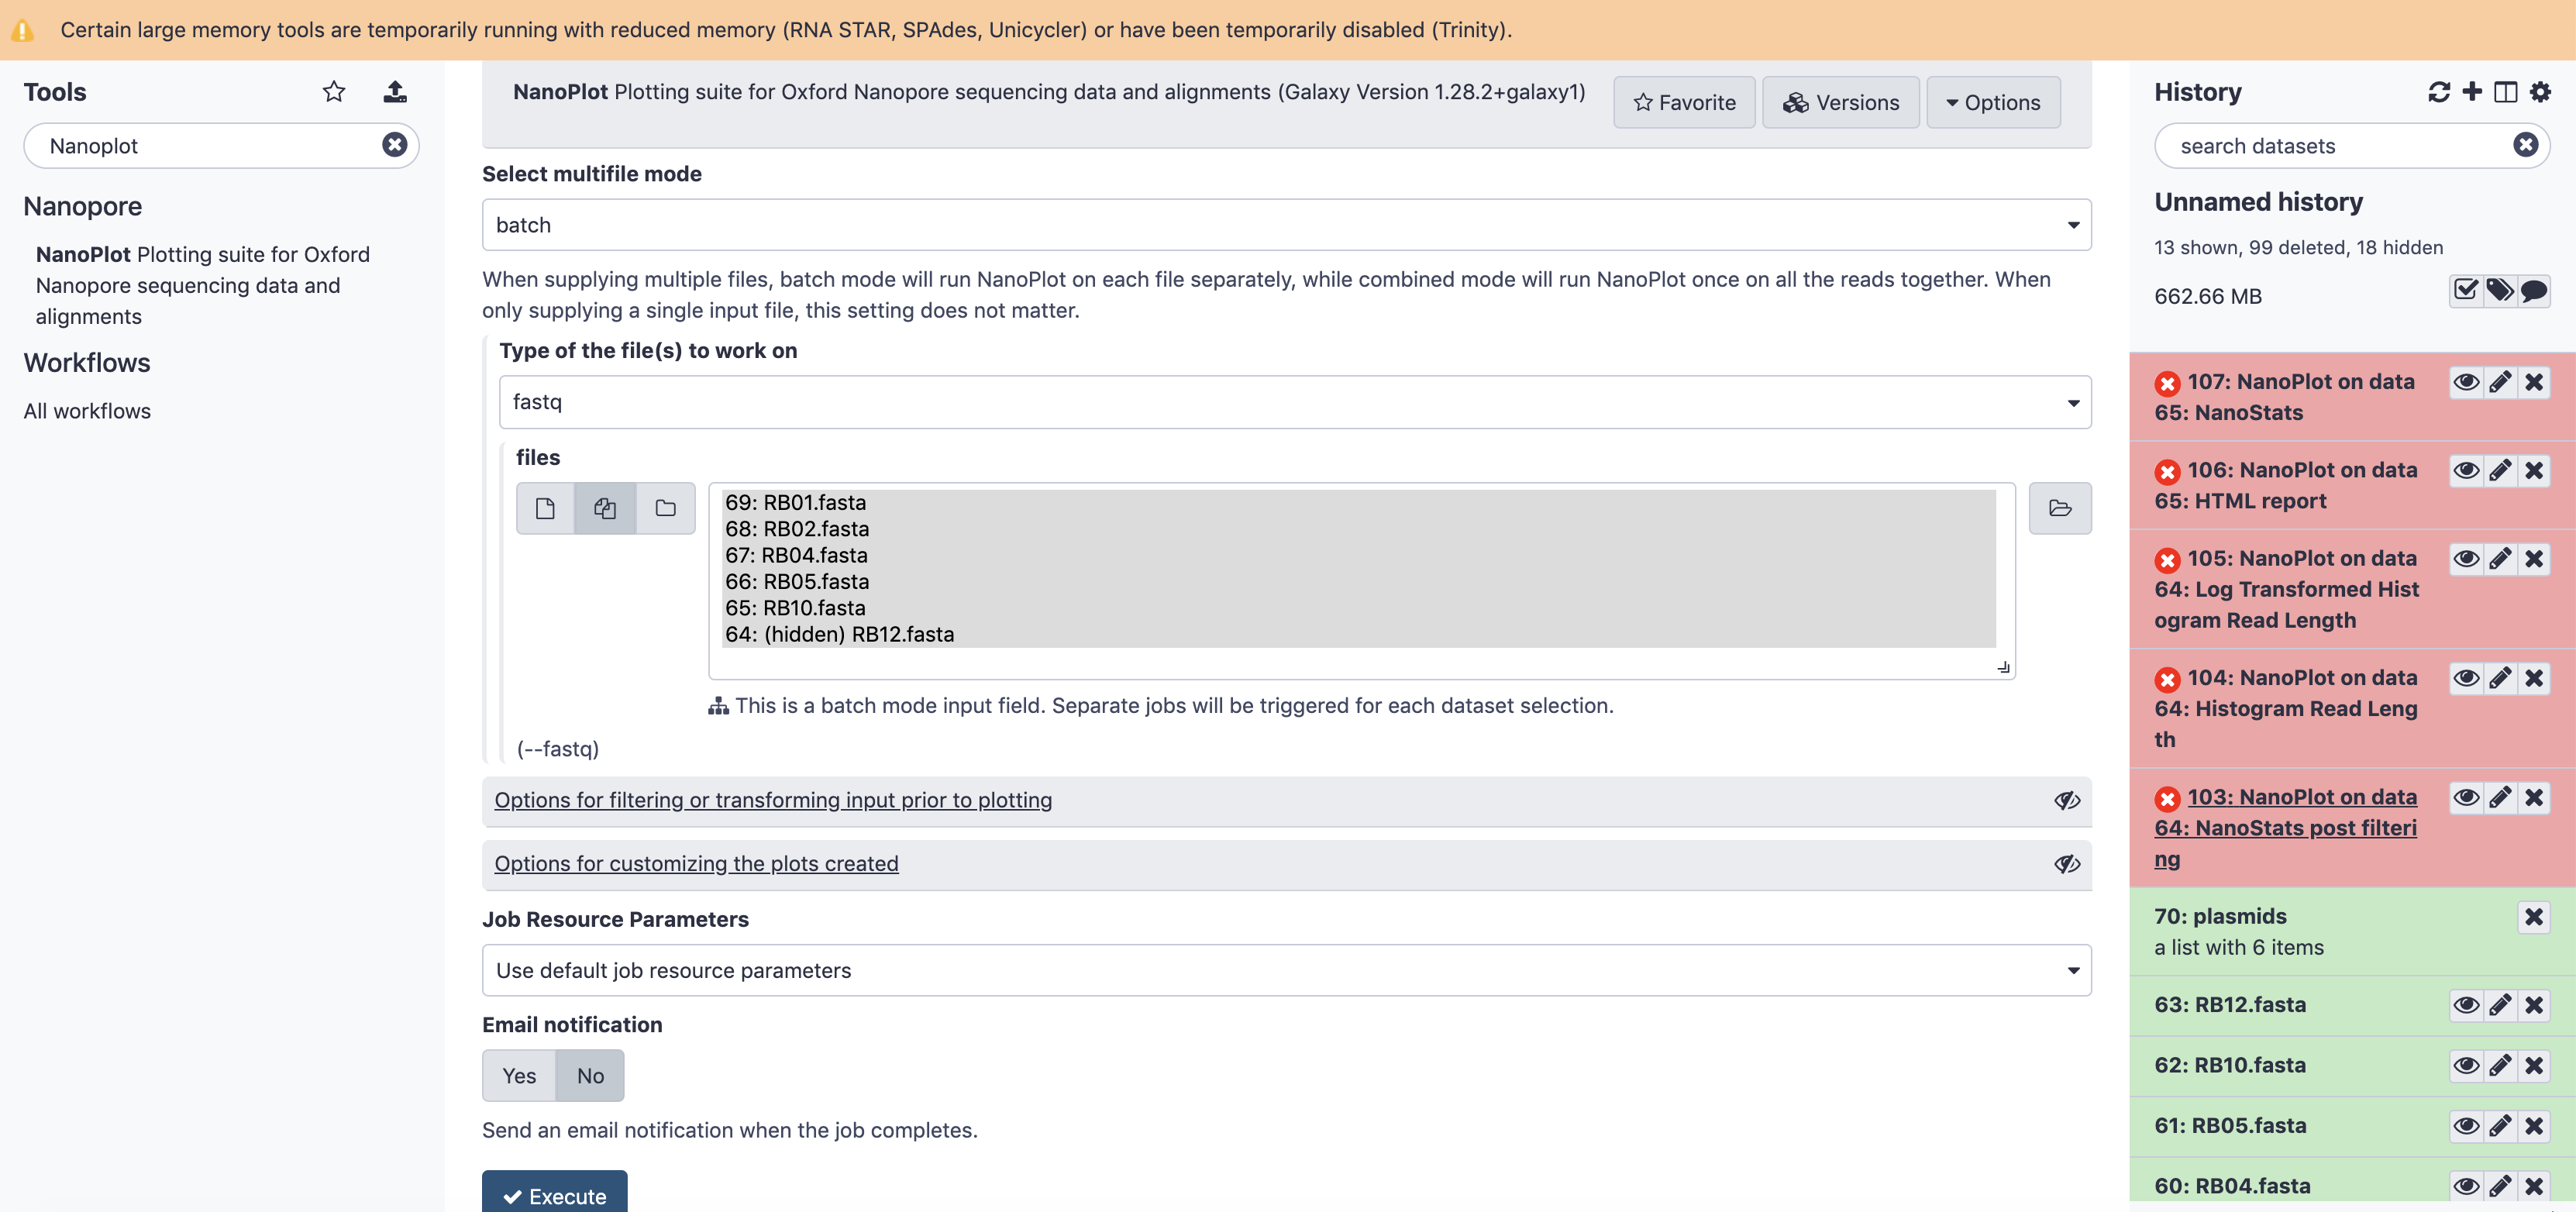Open the history options gear

point(2540,92)
